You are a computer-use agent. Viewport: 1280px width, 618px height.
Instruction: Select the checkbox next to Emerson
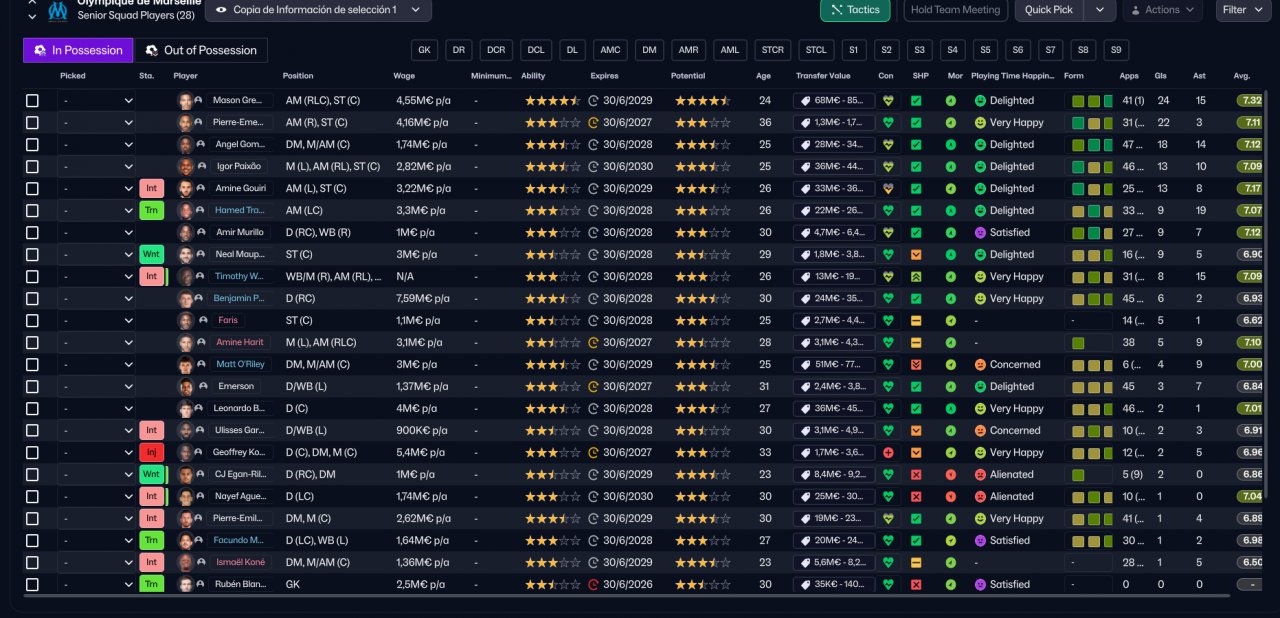click(x=32, y=387)
